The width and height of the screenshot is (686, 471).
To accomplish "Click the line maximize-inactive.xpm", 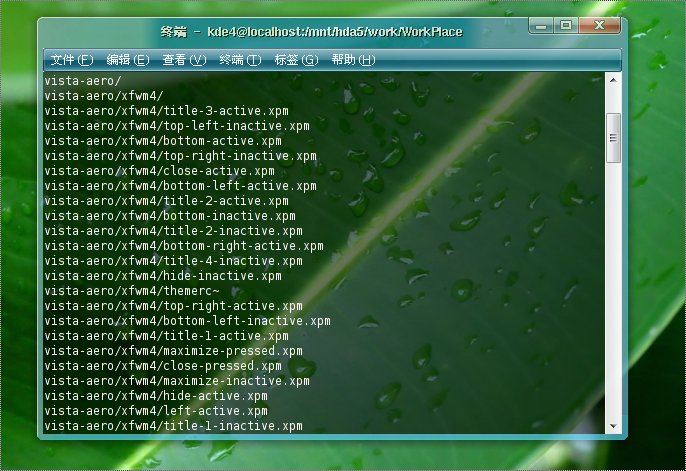I will click(177, 380).
